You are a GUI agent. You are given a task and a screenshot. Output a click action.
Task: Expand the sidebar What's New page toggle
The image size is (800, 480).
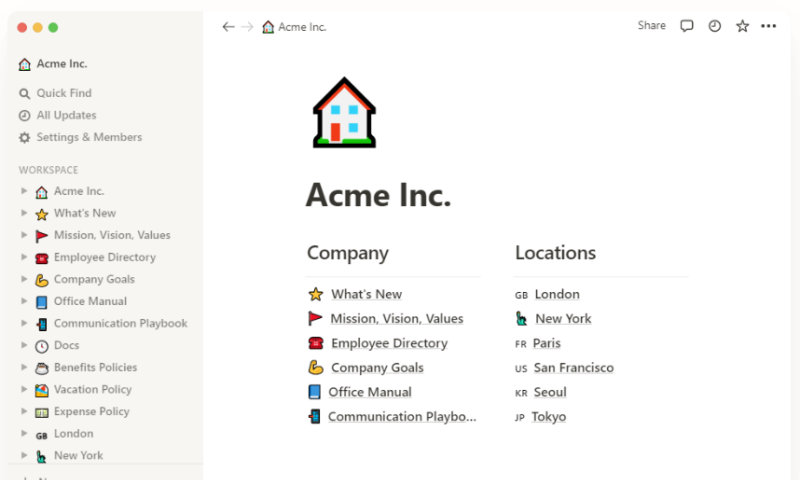(x=23, y=213)
